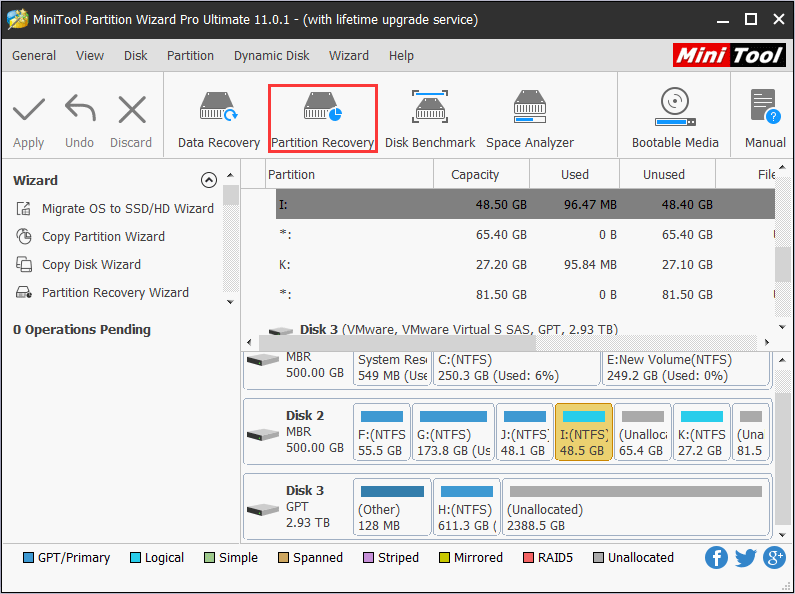Click the Logical legend color swatch
795x594 pixels.
(x=135, y=558)
